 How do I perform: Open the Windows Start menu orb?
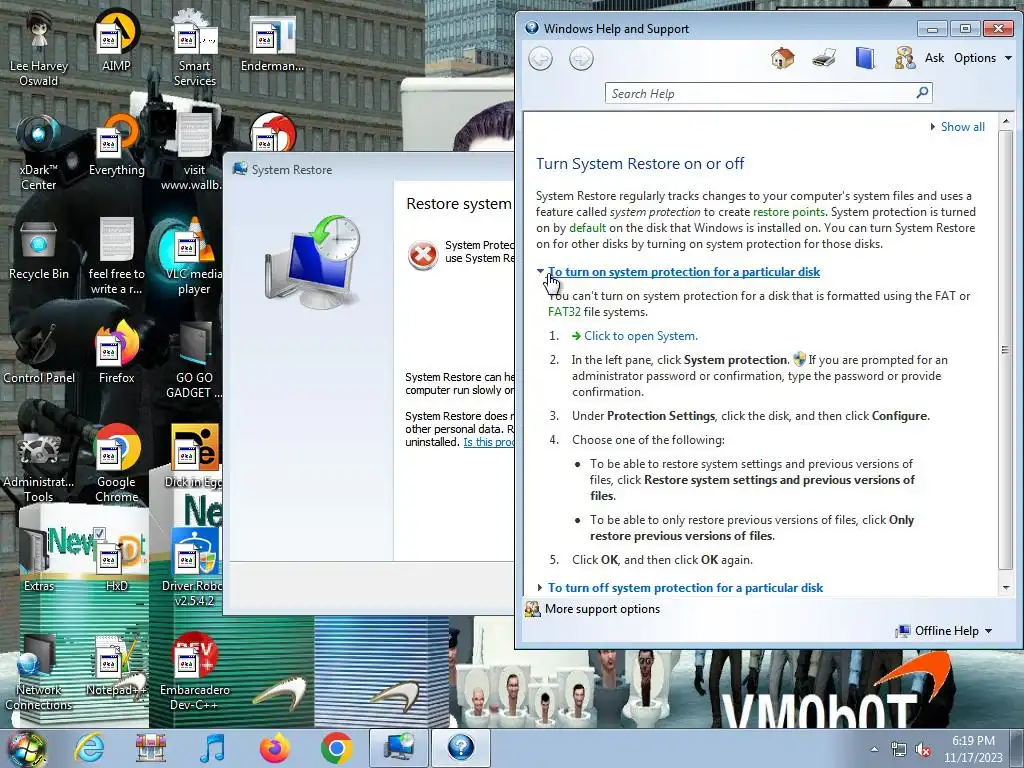pos(27,748)
